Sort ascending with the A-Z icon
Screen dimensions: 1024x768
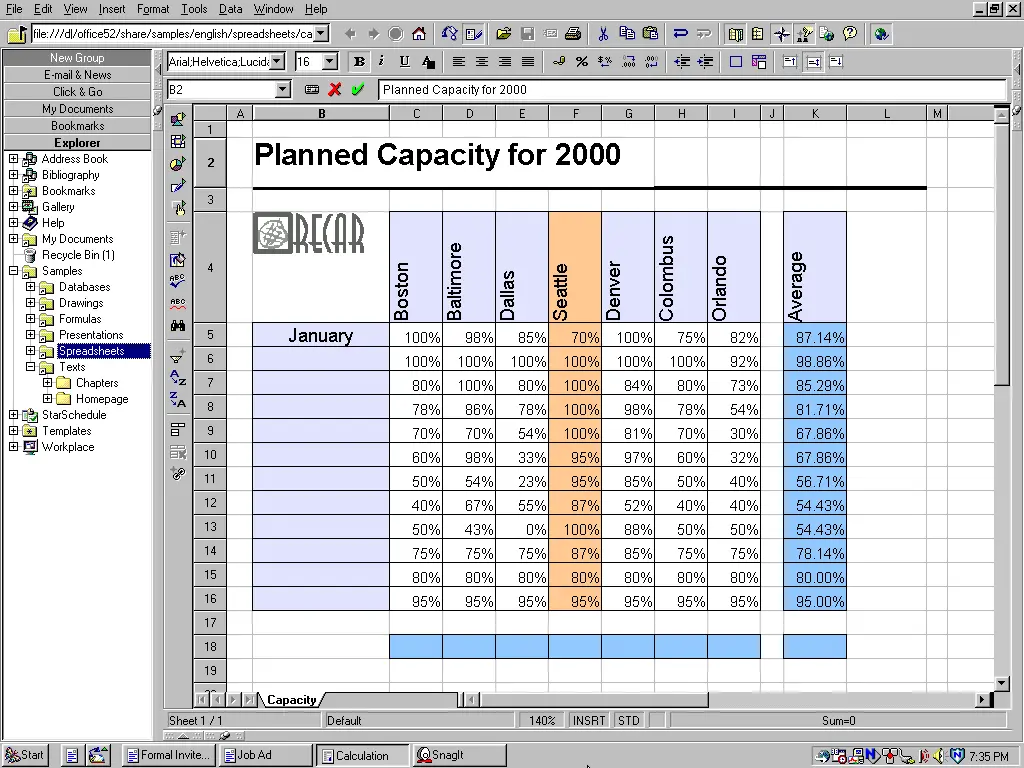[178, 378]
